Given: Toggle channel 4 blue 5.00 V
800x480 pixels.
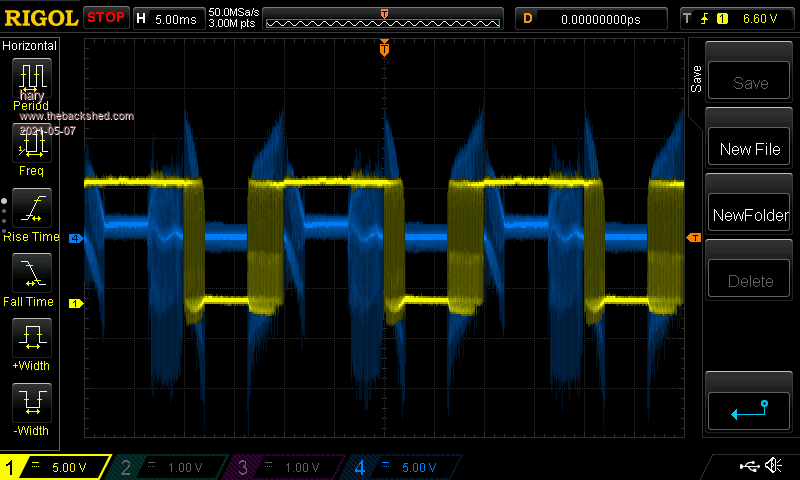Looking at the screenshot, I should pyautogui.click(x=400, y=467).
